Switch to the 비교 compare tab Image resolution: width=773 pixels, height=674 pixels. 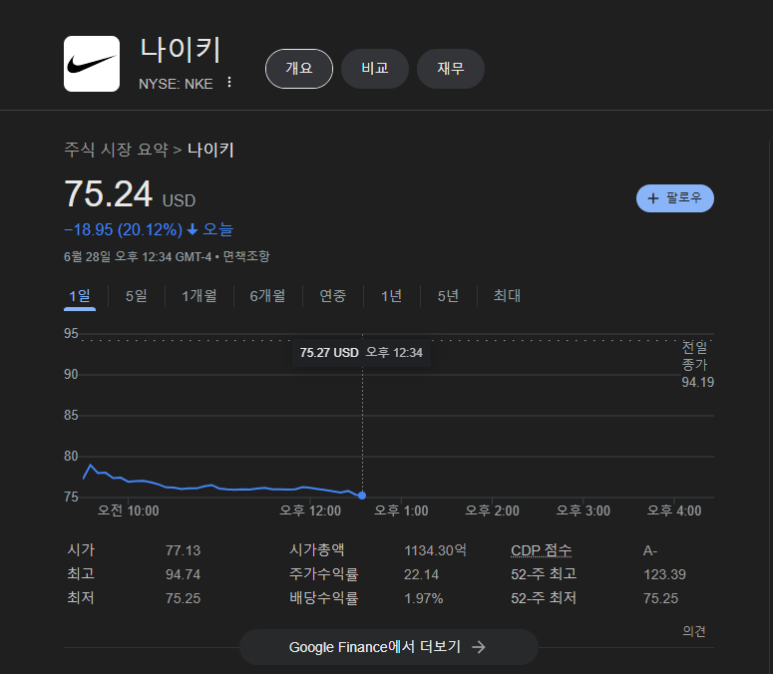point(375,69)
